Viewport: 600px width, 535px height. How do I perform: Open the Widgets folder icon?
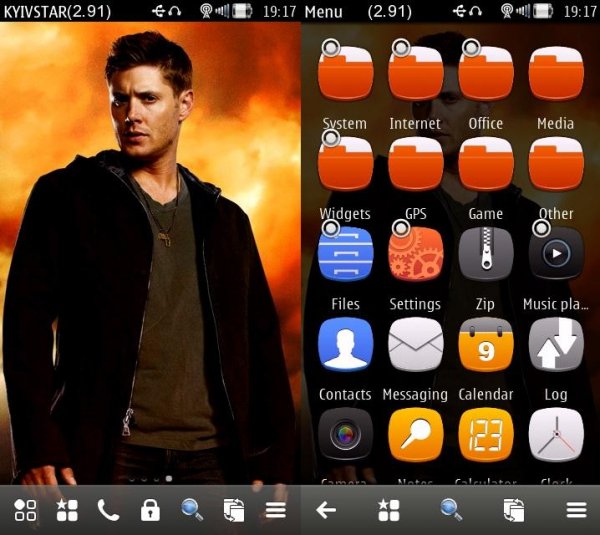pos(346,163)
